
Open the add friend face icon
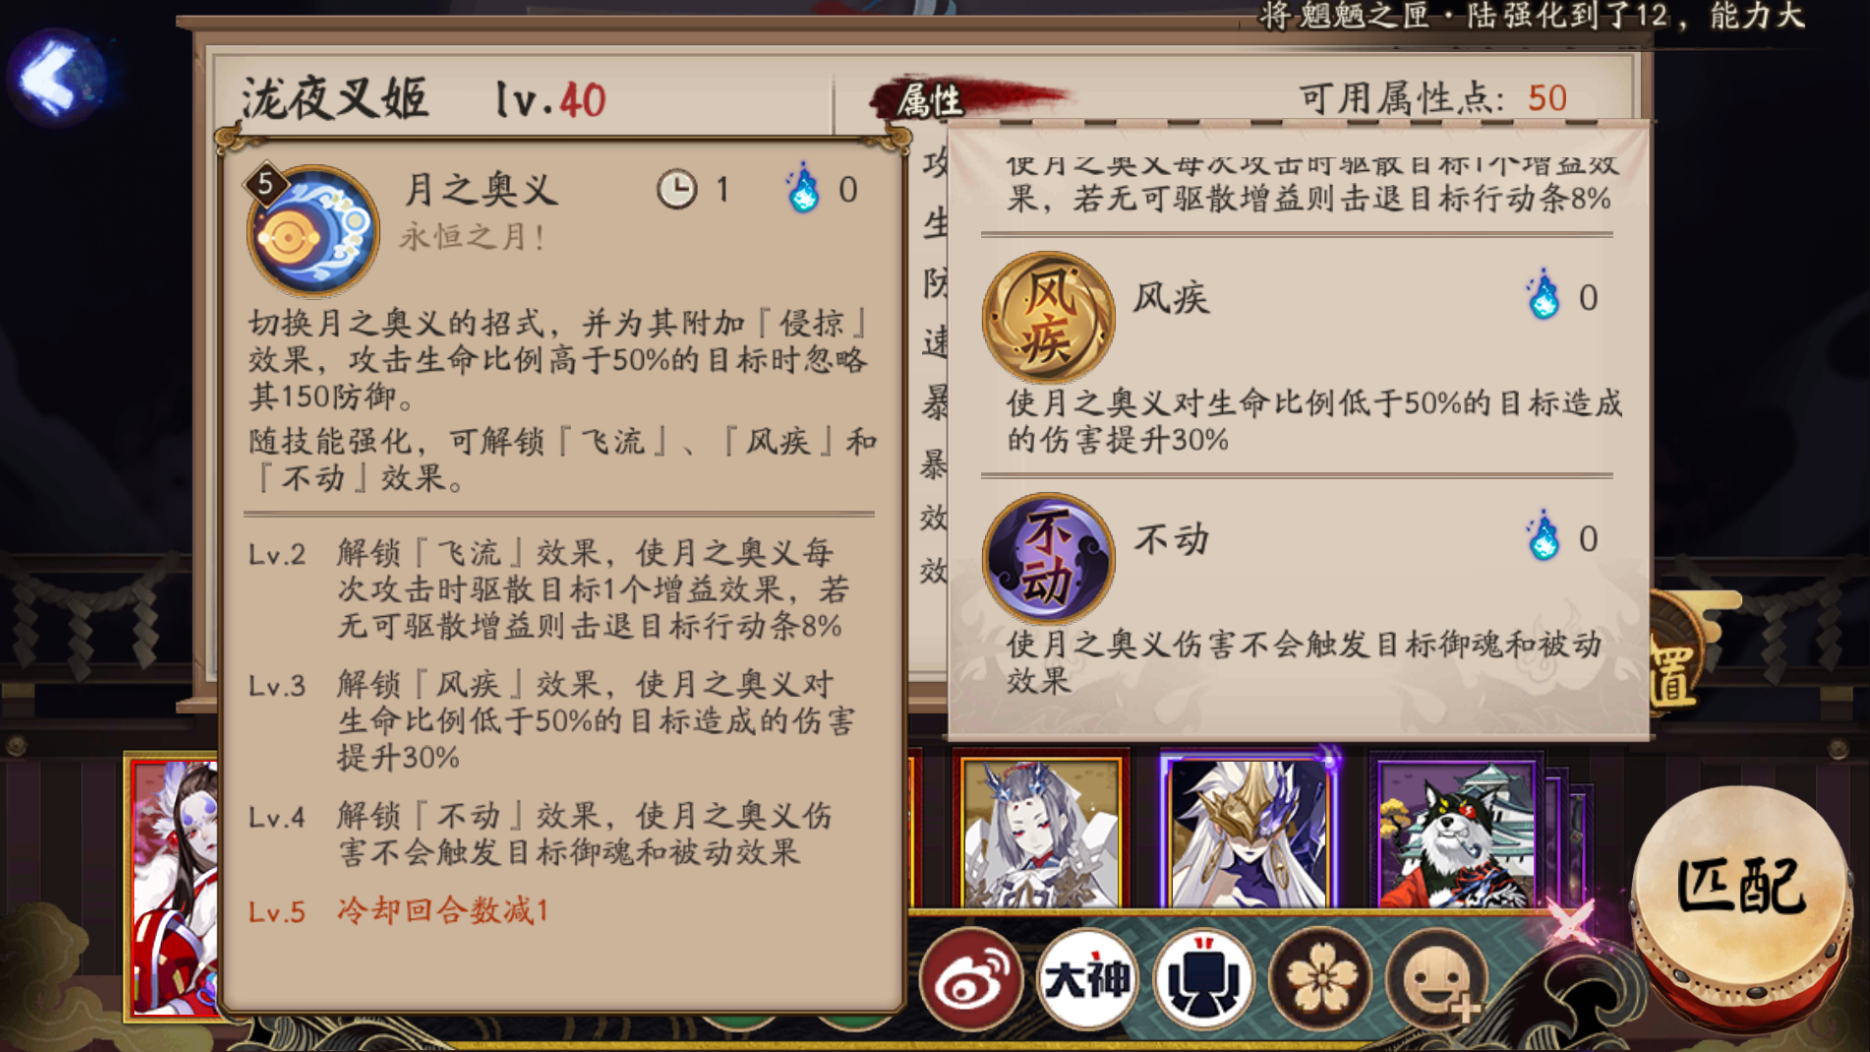coord(1437,979)
